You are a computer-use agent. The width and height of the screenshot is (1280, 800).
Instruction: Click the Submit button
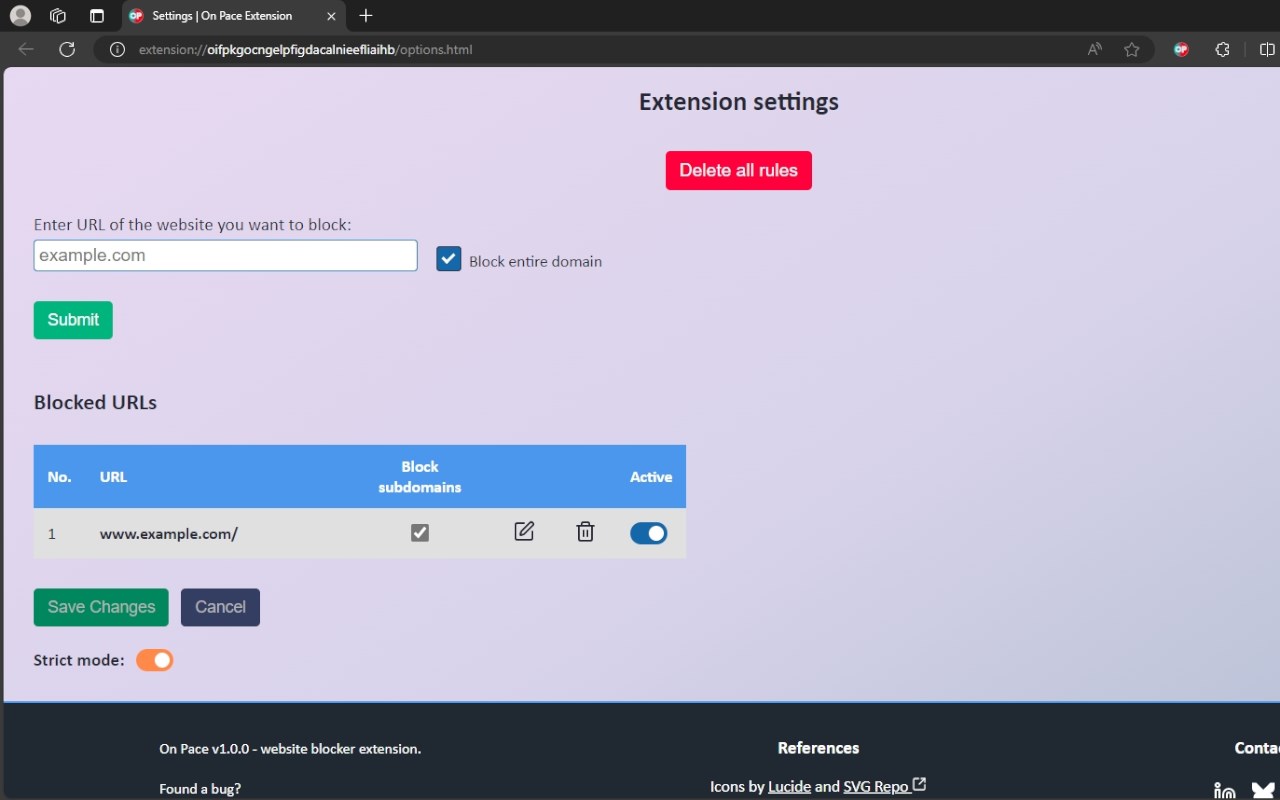click(73, 320)
